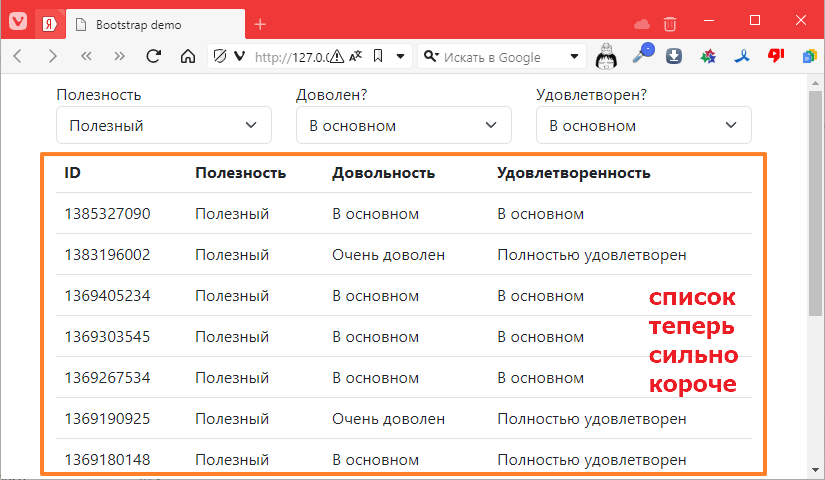Click the vertical page scrollbar

[x=815, y=250]
